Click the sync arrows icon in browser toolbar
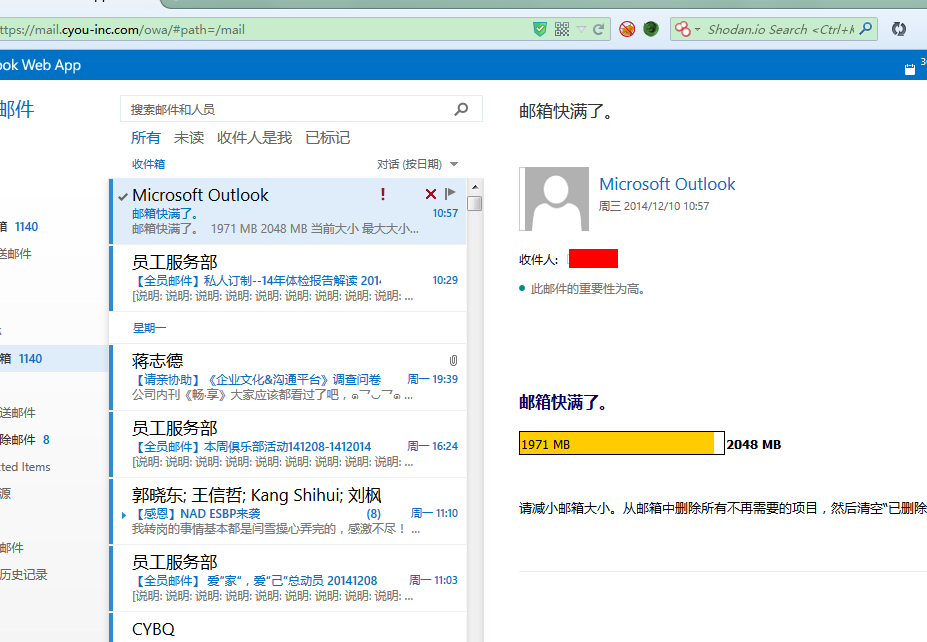 pos(899,29)
